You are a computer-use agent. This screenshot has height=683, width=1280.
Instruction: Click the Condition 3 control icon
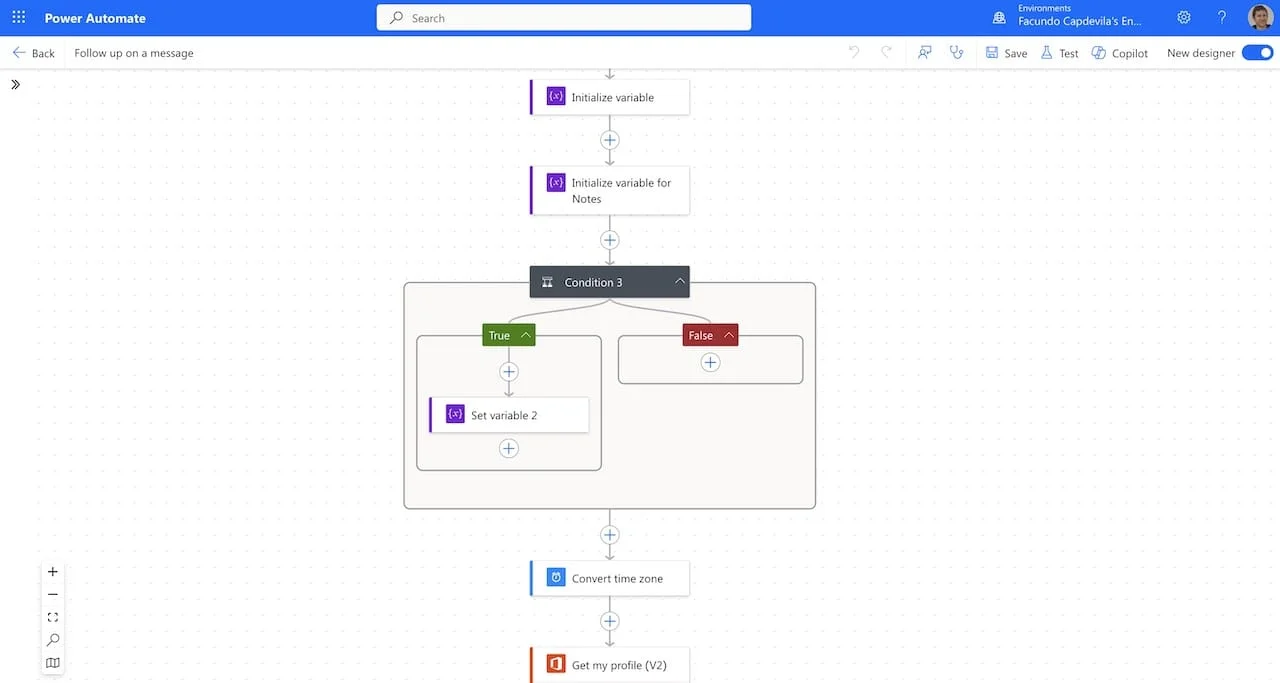[x=547, y=282]
